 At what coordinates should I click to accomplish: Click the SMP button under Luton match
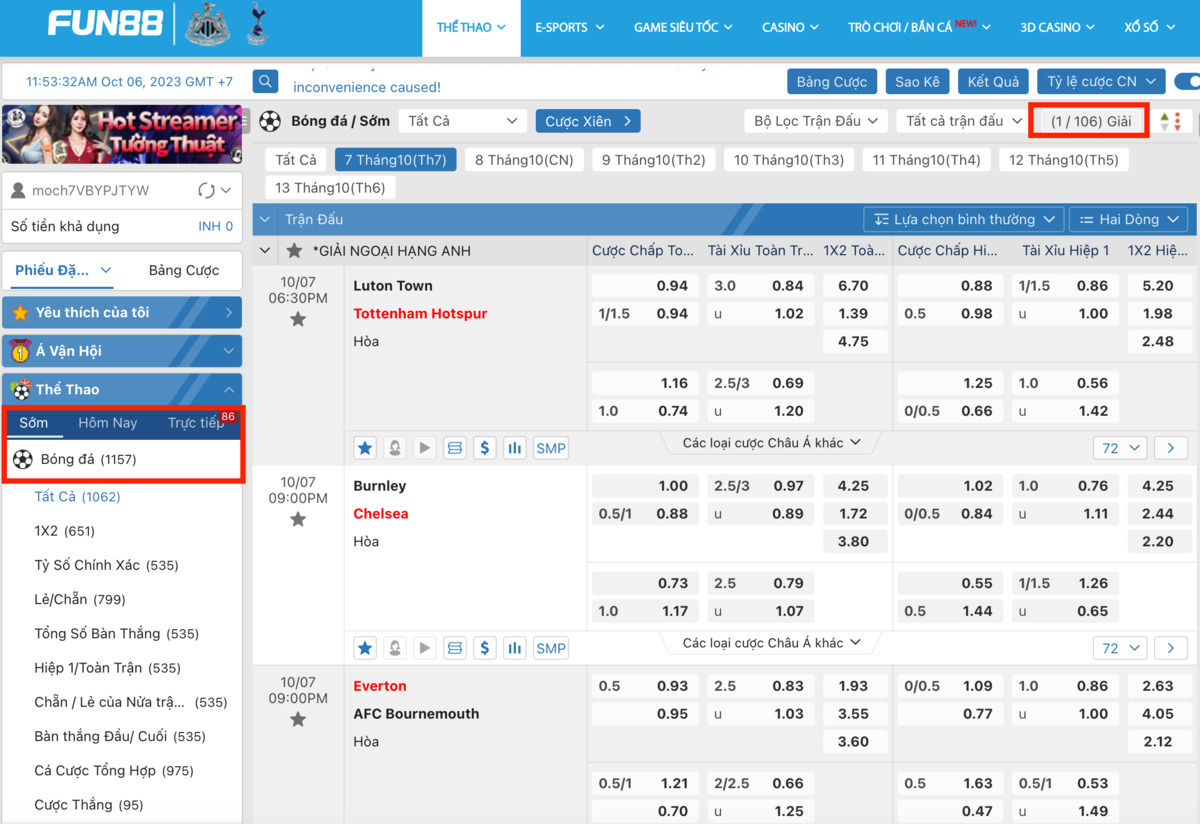551,448
